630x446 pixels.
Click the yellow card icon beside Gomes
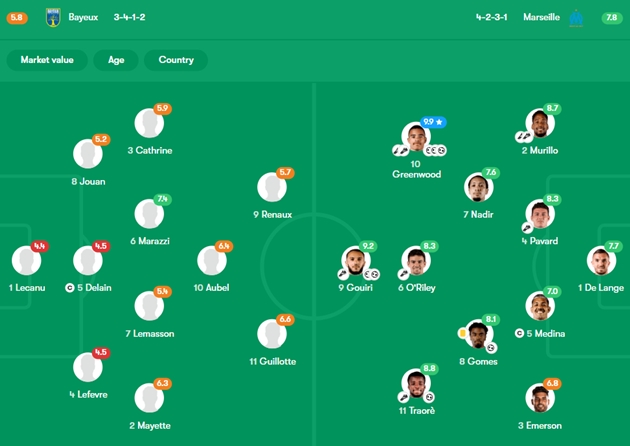click(x=462, y=333)
